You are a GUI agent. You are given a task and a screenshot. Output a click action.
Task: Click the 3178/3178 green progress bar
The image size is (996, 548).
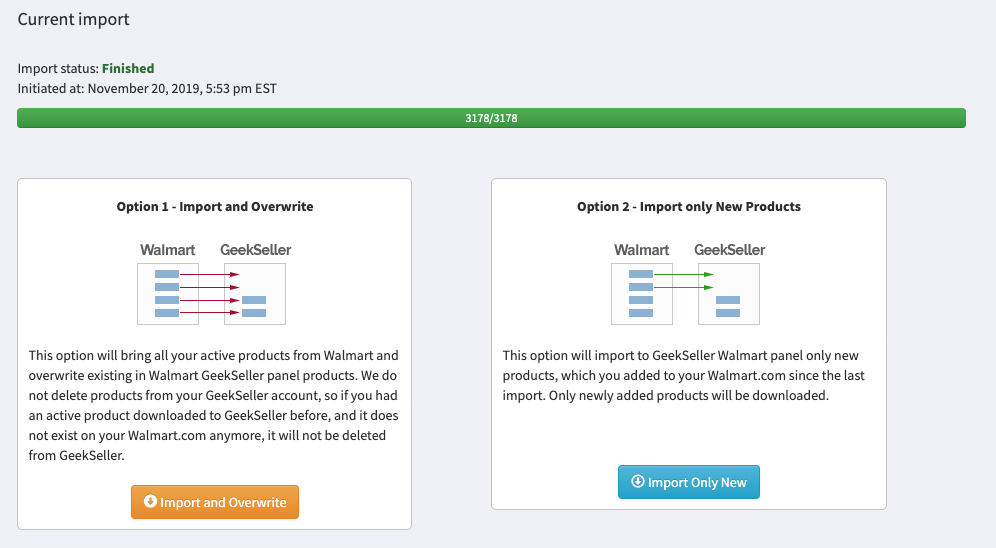click(491, 118)
